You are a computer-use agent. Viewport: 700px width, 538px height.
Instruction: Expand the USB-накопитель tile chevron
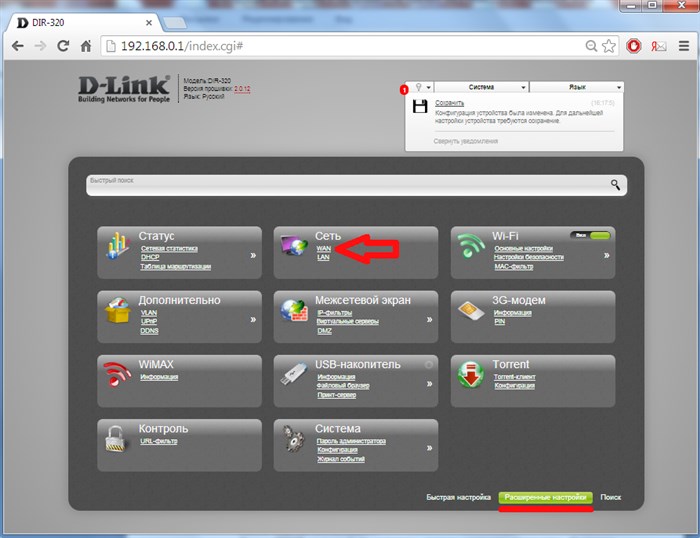[x=429, y=384]
